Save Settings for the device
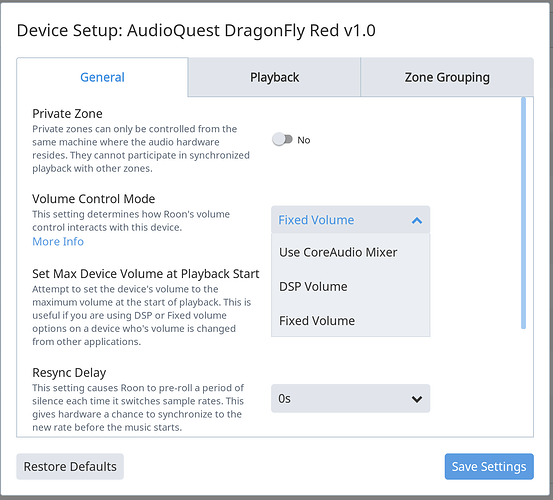Image resolution: width=553 pixels, height=500 pixels. (x=489, y=467)
